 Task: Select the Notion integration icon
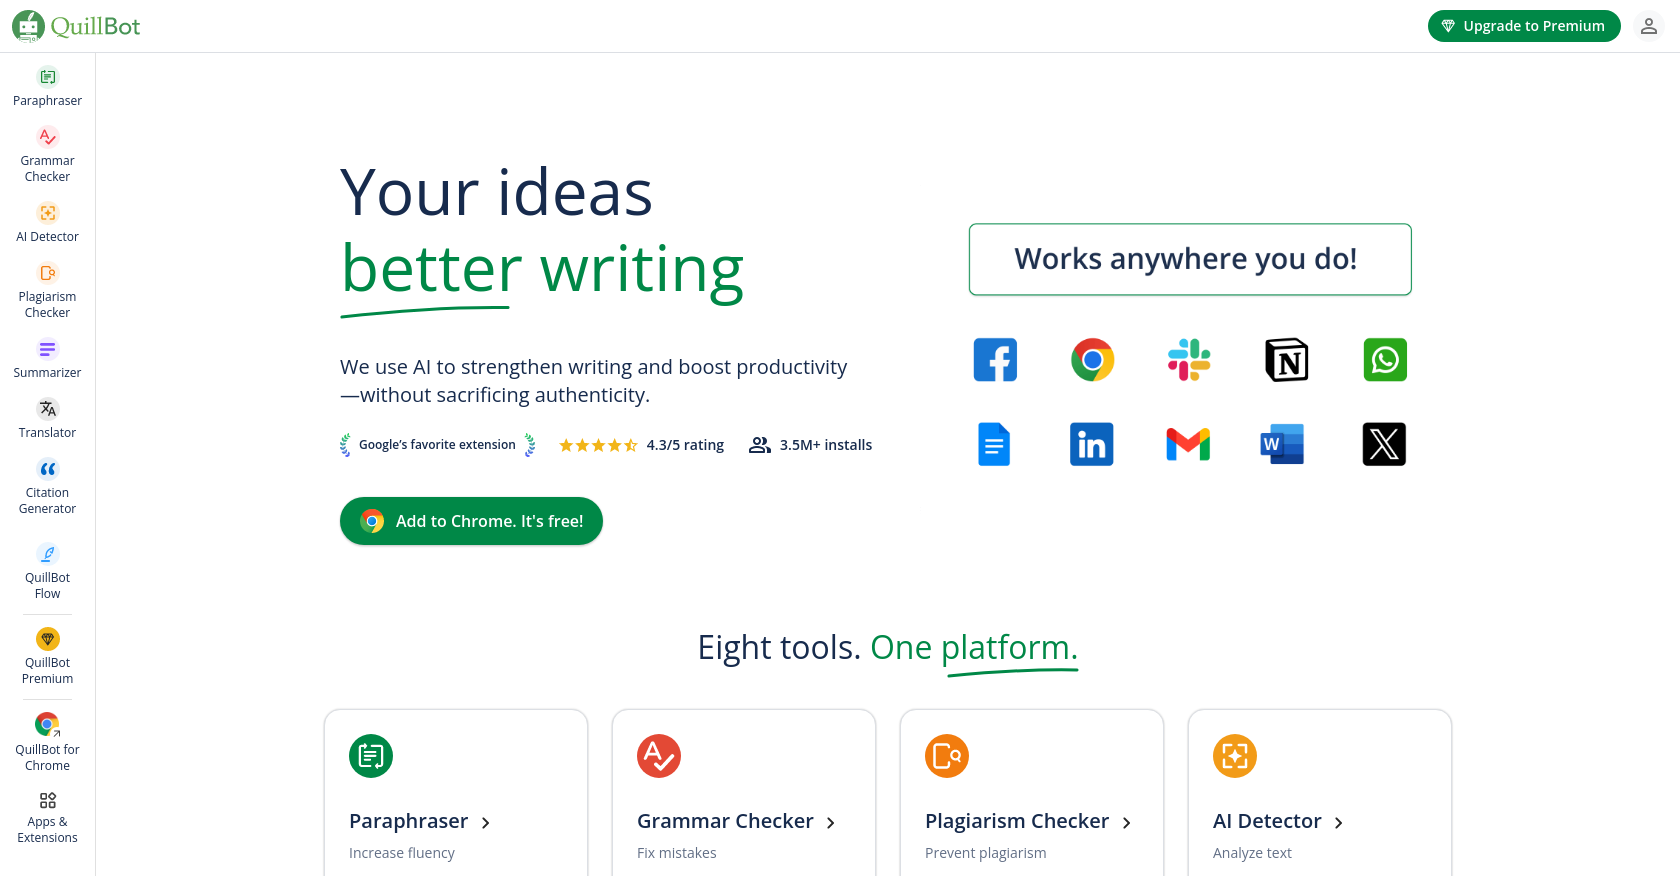tap(1286, 359)
